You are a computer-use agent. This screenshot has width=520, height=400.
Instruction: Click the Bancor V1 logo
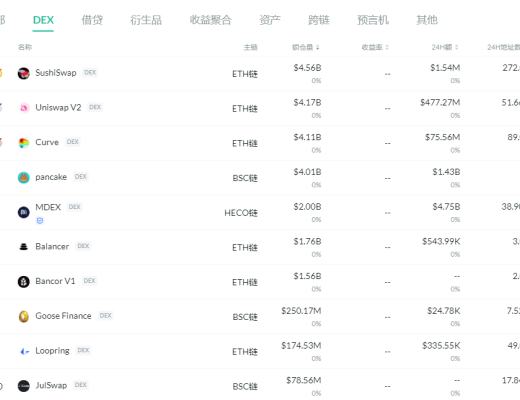pos(24,282)
